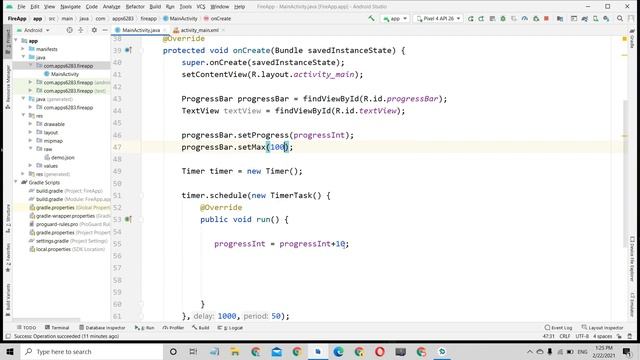Click Expand/Collapse all icon in Project panel
Viewport: 640px width, 360px height.
[x=81, y=30]
